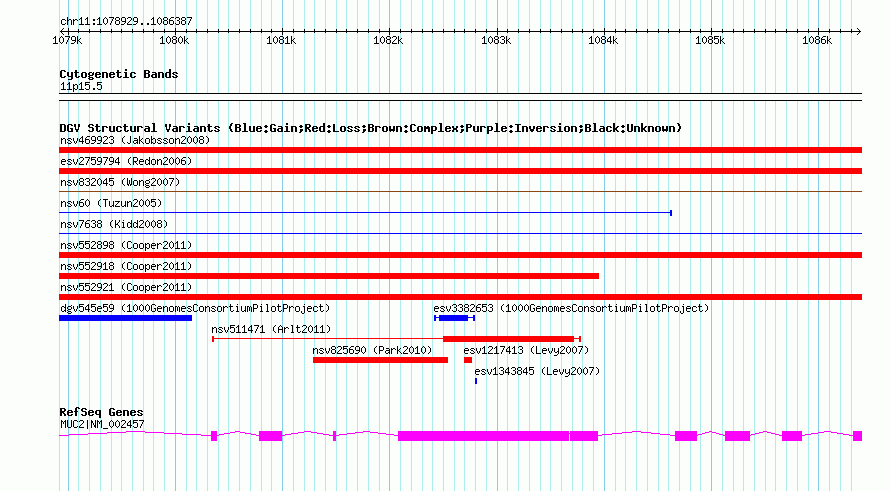
Task: Click the 1079k ruler tick label
Action: pyautogui.click(x=67, y=40)
